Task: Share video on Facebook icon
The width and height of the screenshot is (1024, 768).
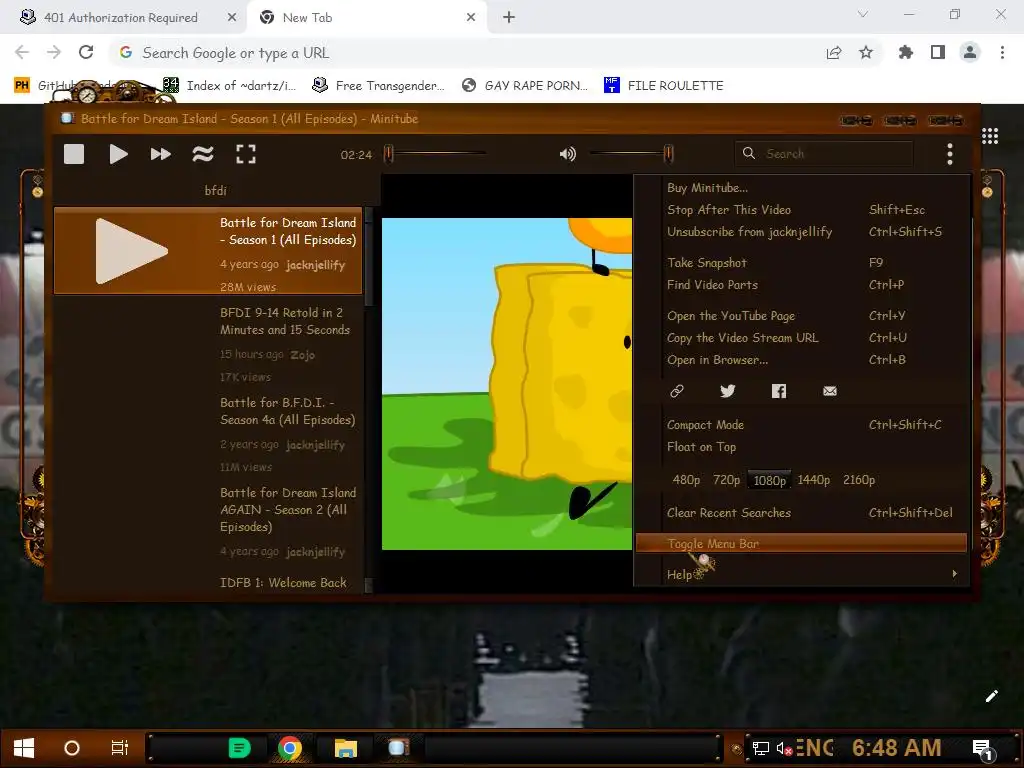Action: (778, 391)
